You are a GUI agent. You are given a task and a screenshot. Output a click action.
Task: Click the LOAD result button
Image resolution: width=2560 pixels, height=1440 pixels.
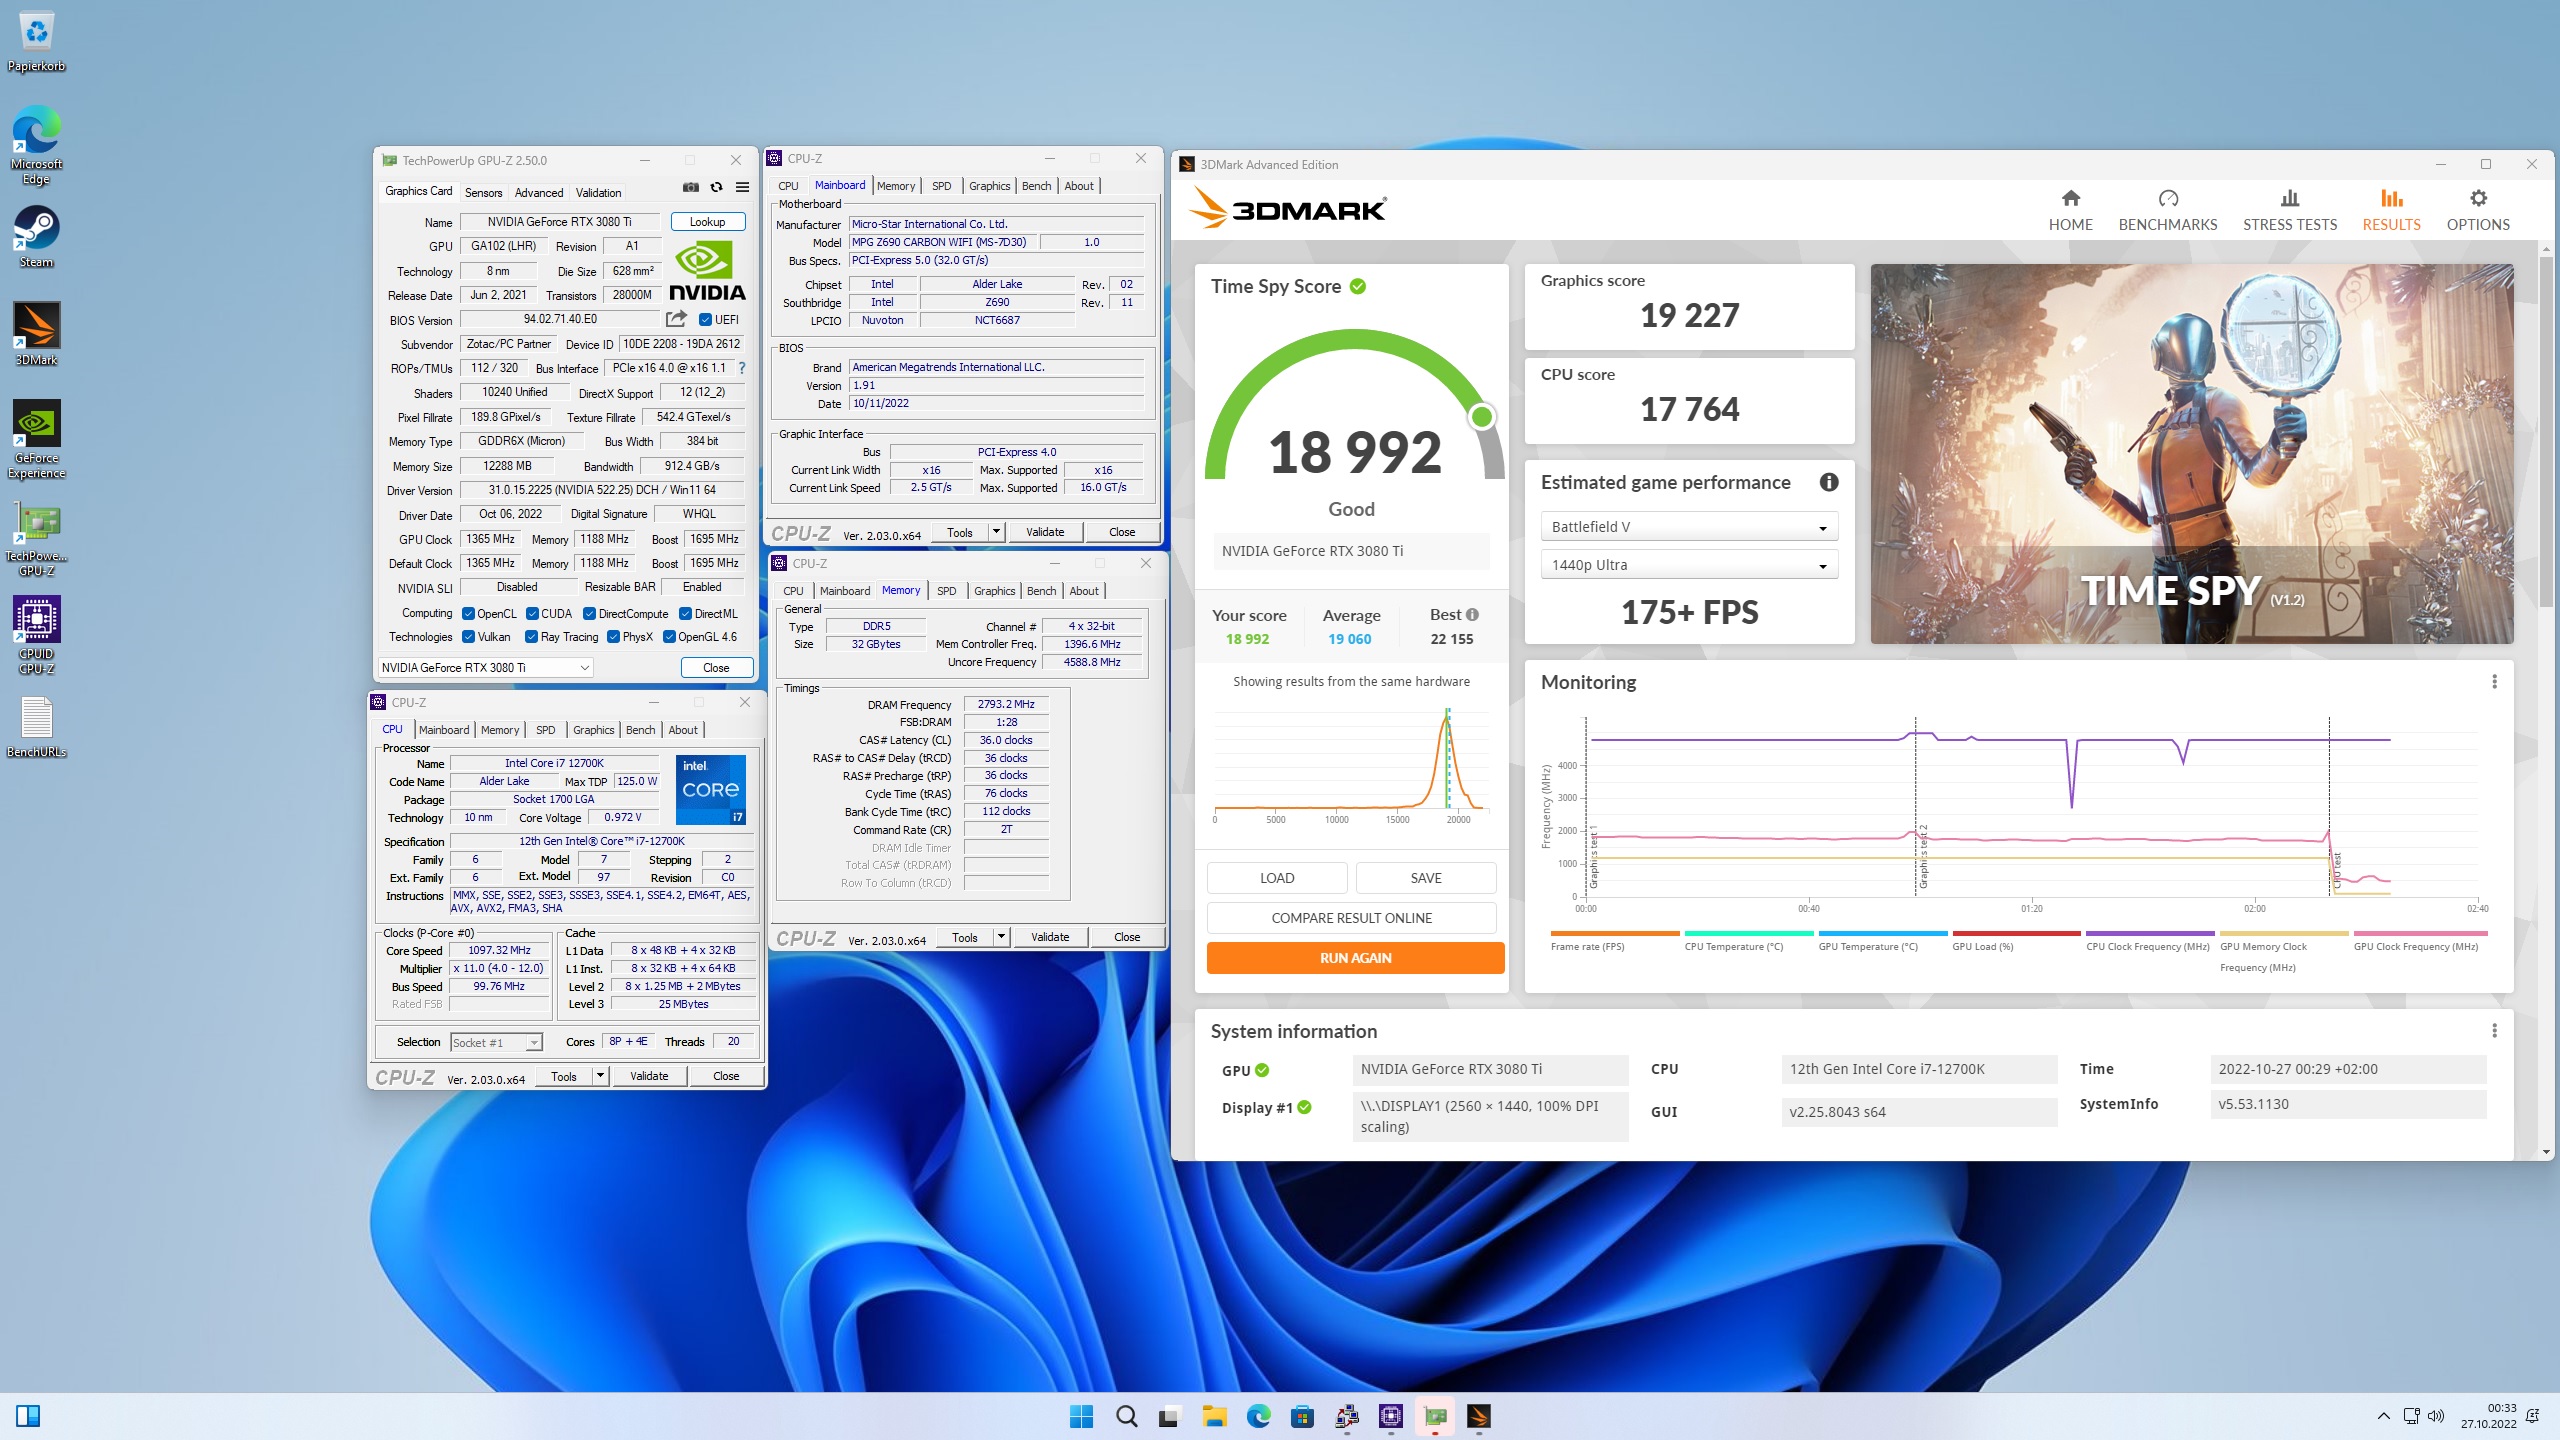1277,878
